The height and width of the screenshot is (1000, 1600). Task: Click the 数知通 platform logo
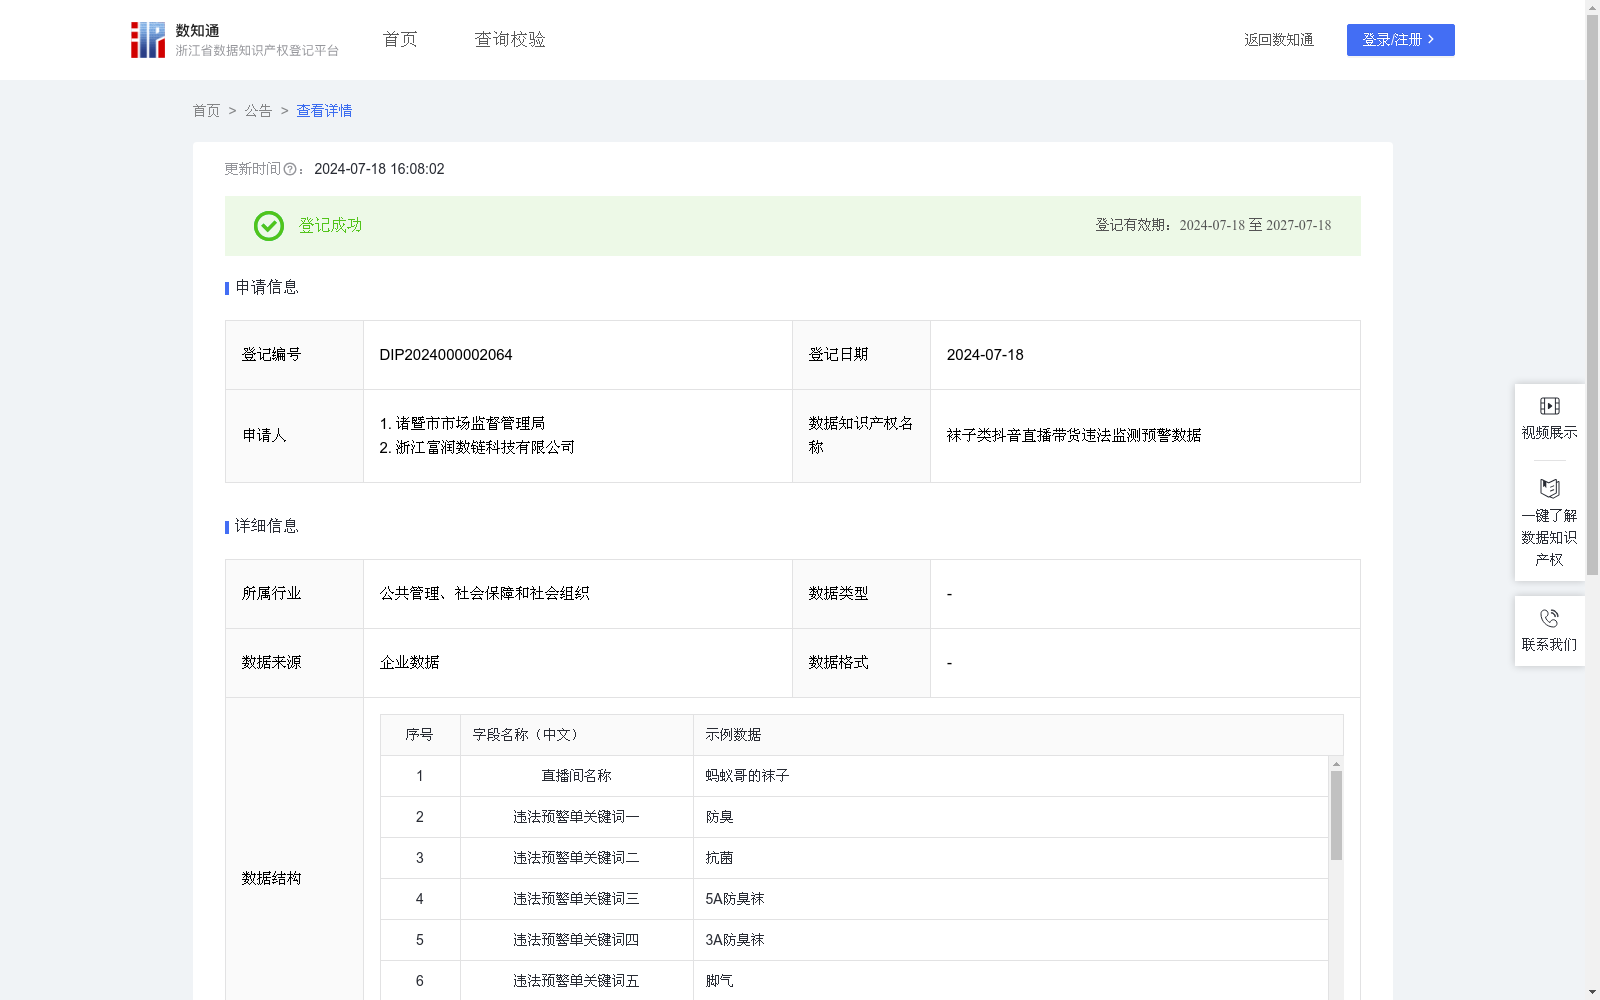[x=234, y=40]
